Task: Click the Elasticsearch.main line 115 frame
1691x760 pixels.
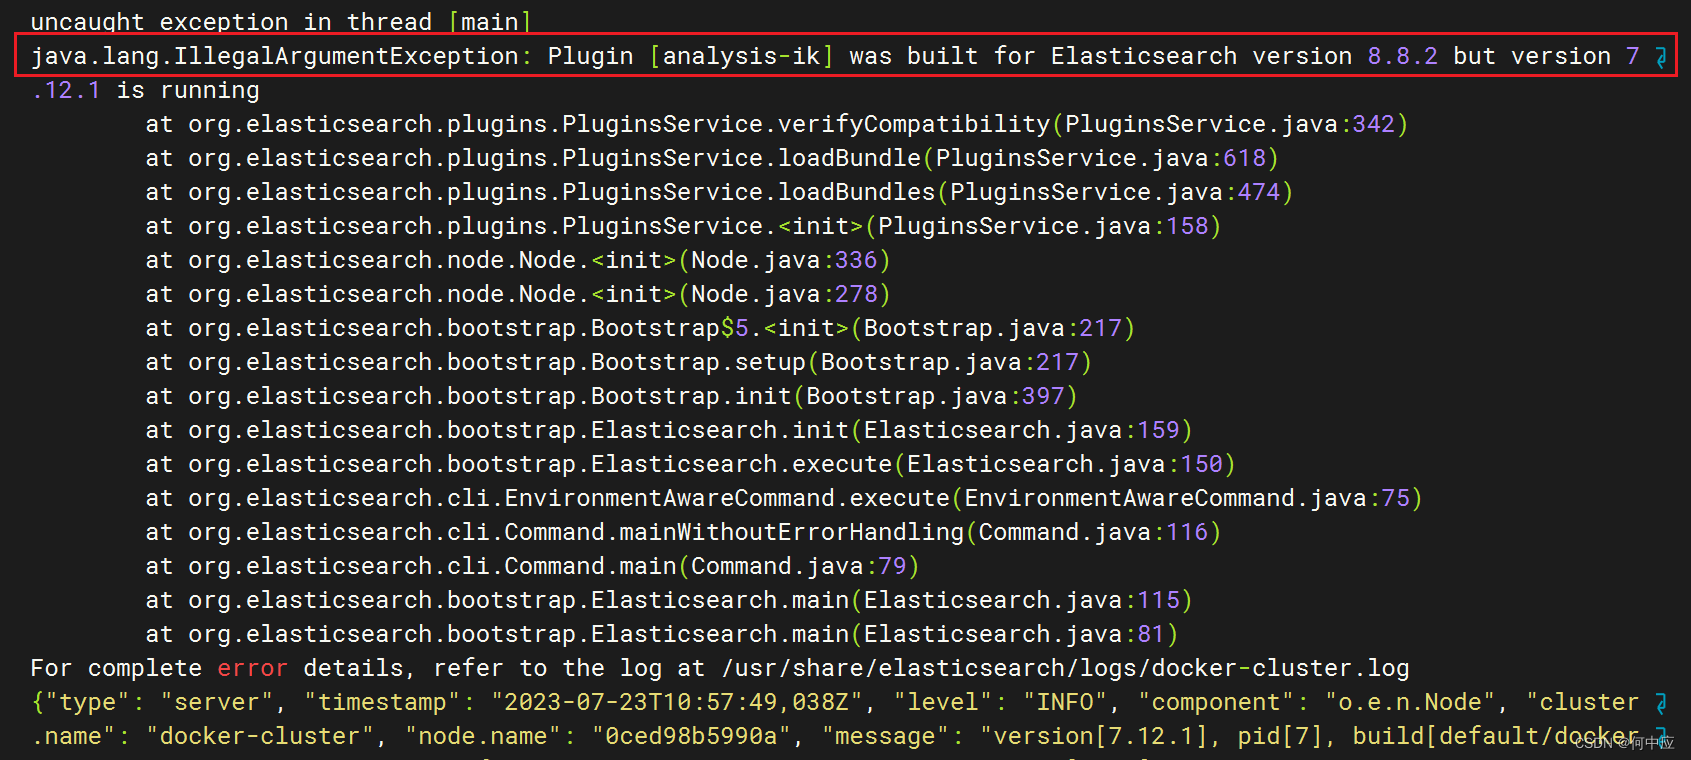Action: 668,600
